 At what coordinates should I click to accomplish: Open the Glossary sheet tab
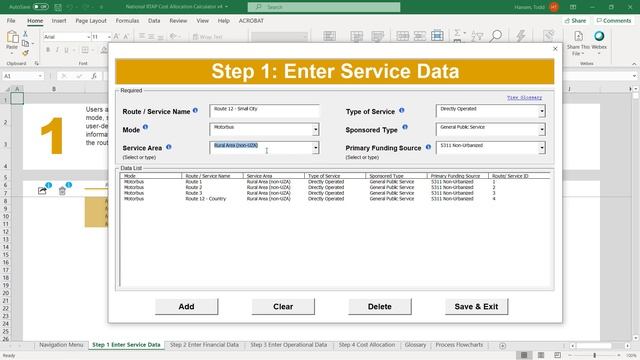click(415, 345)
